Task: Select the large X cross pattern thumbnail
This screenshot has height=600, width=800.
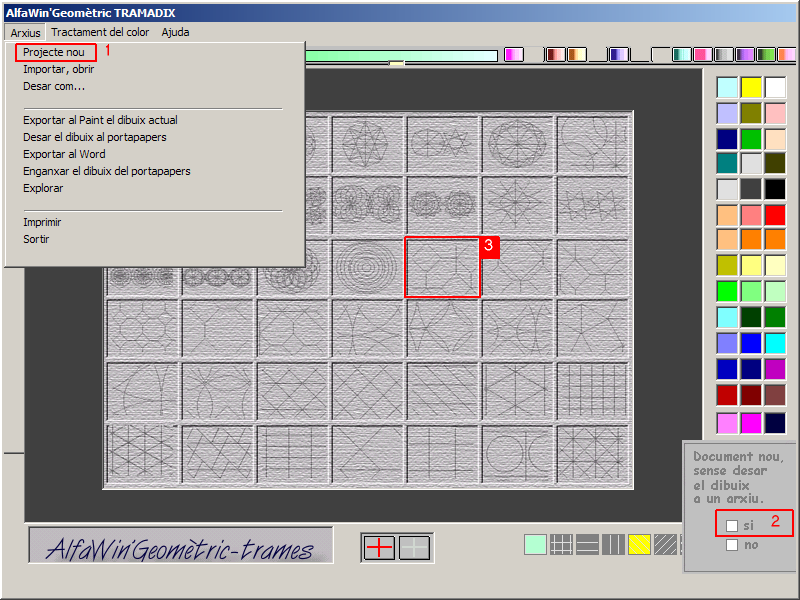Action: coord(367,453)
